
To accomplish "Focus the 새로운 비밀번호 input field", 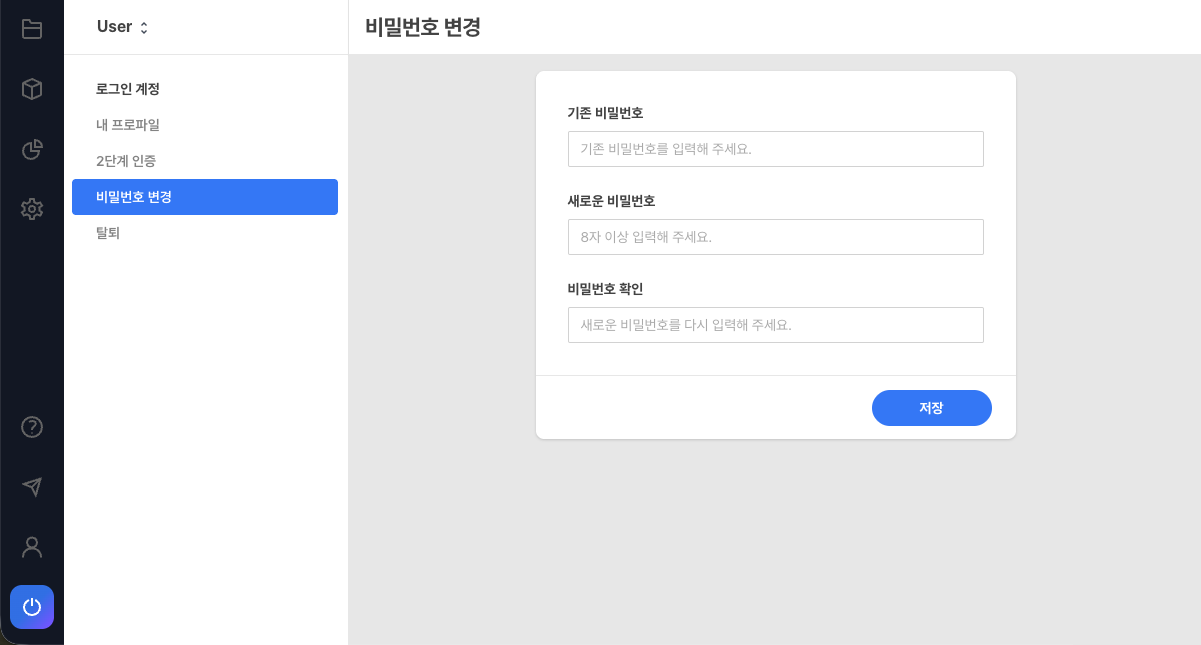I will 776,236.
